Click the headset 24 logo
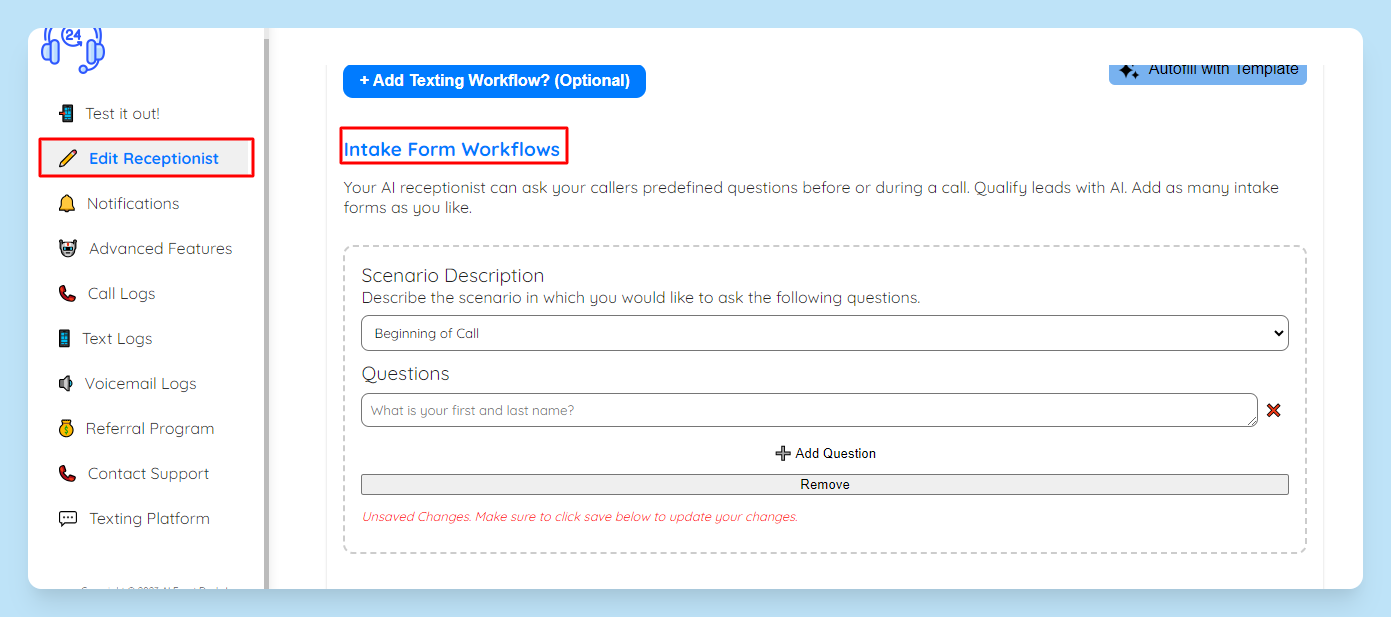Screen dimensions: 1391x617 tap(73, 50)
